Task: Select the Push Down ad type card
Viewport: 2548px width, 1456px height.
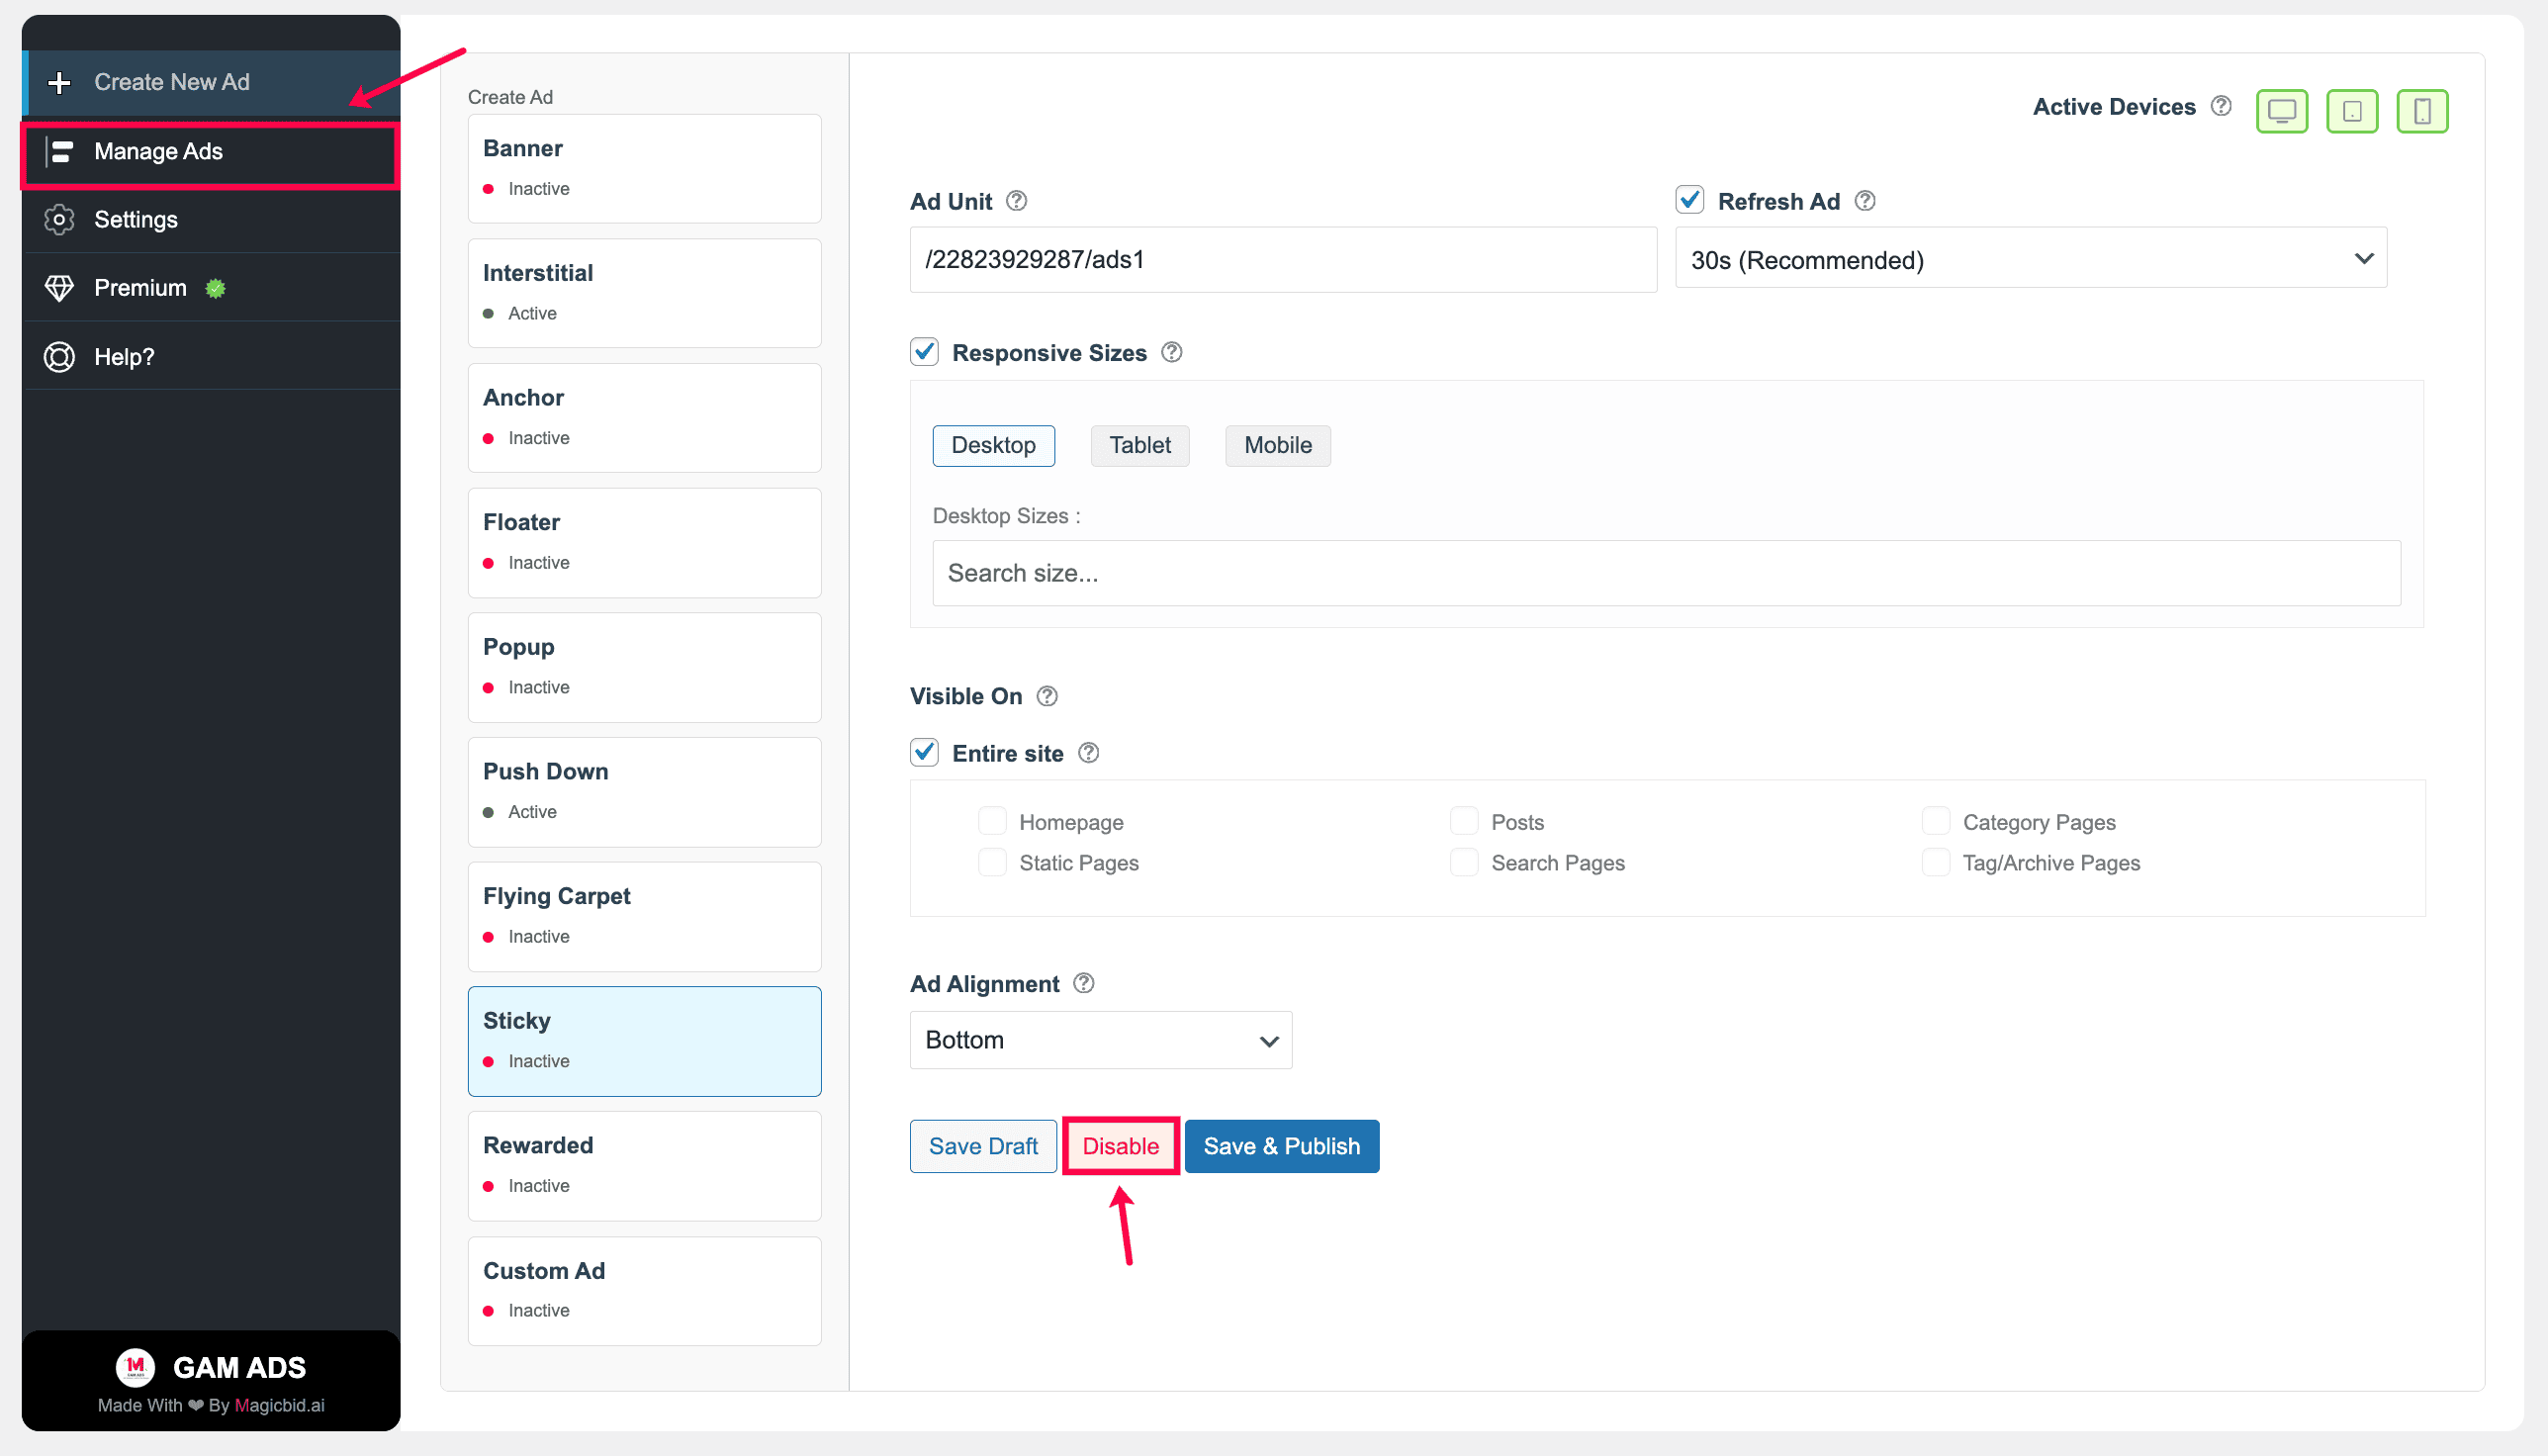Action: pos(644,792)
